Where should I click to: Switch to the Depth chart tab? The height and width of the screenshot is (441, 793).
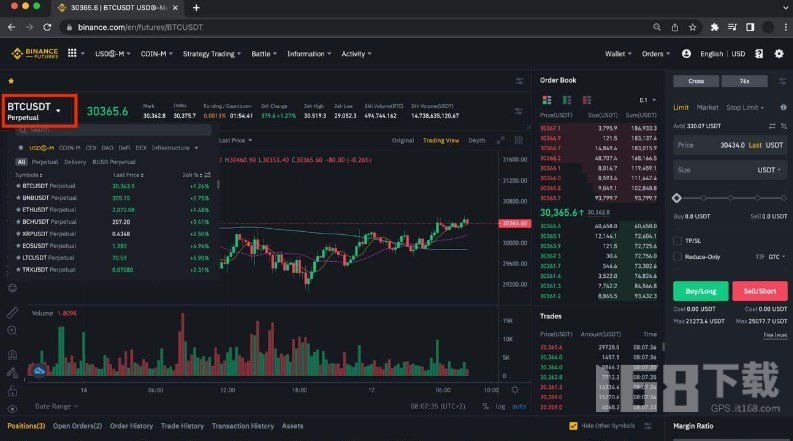[476, 141]
